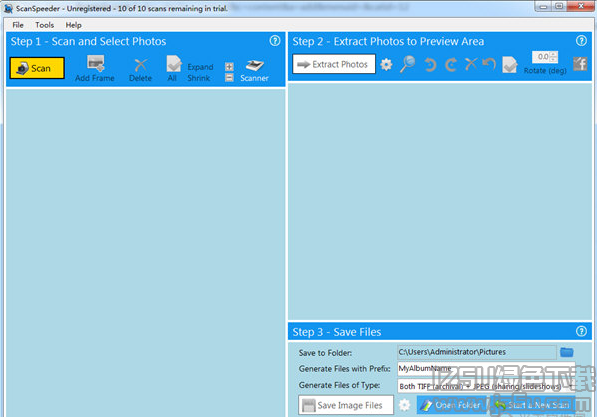
Task: Click the select-all checkmark page icon in Step 2
Action: coord(509,64)
